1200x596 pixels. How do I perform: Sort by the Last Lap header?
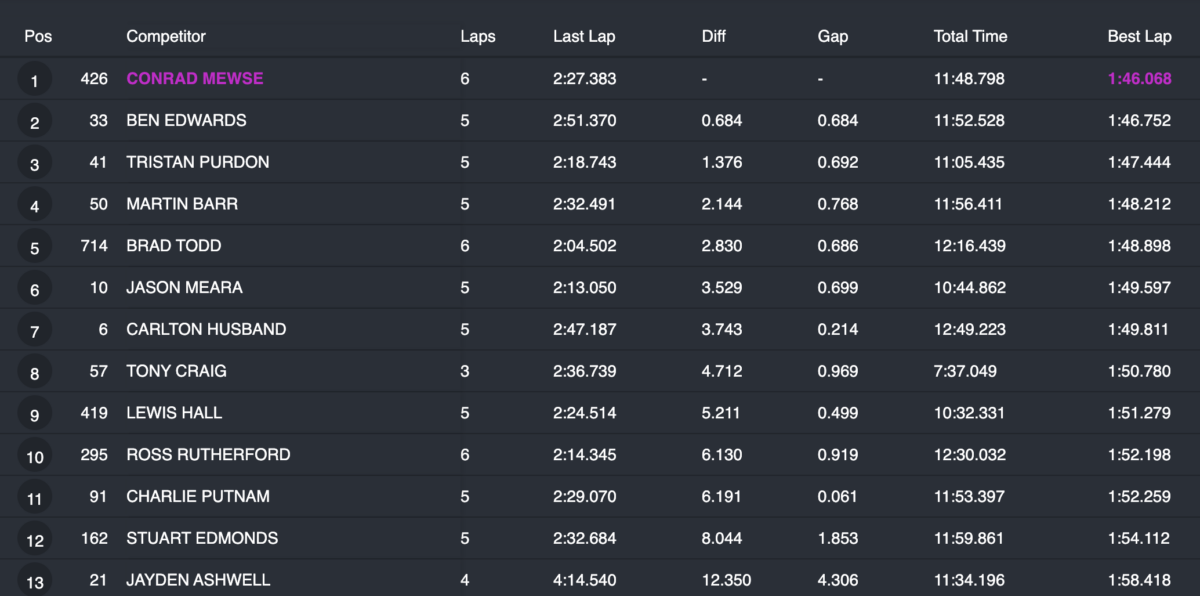click(584, 37)
